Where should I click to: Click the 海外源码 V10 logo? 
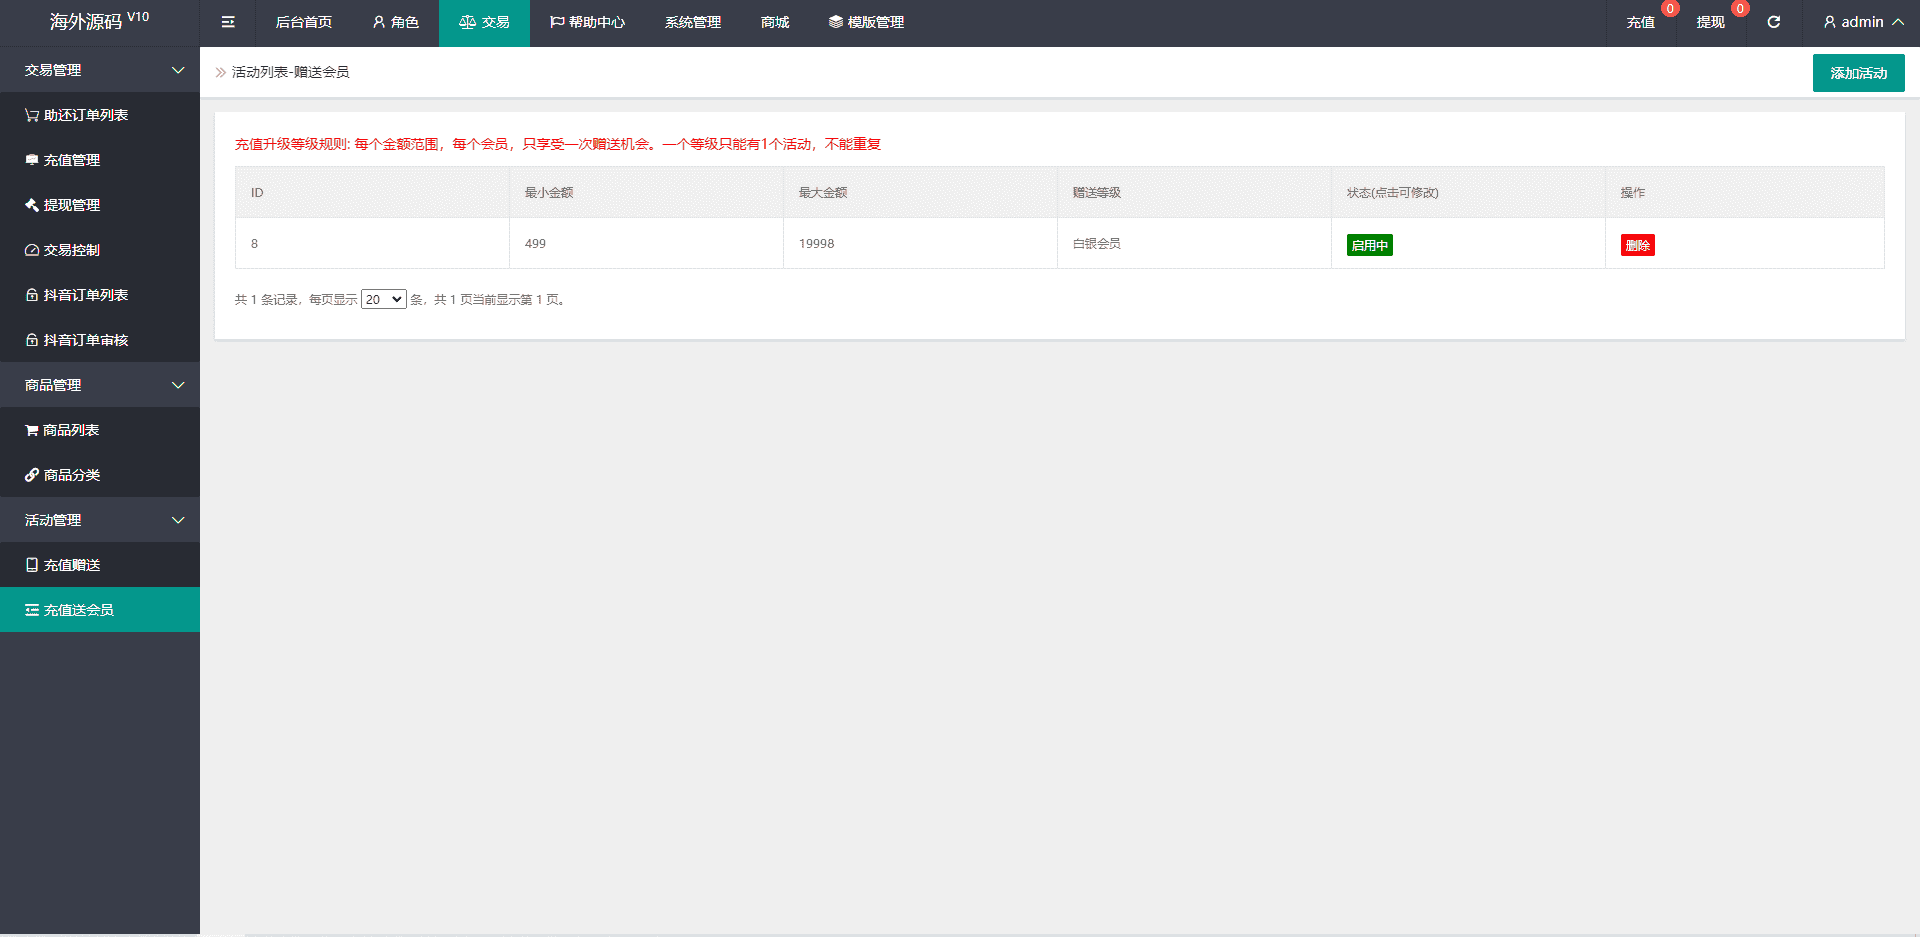point(100,21)
